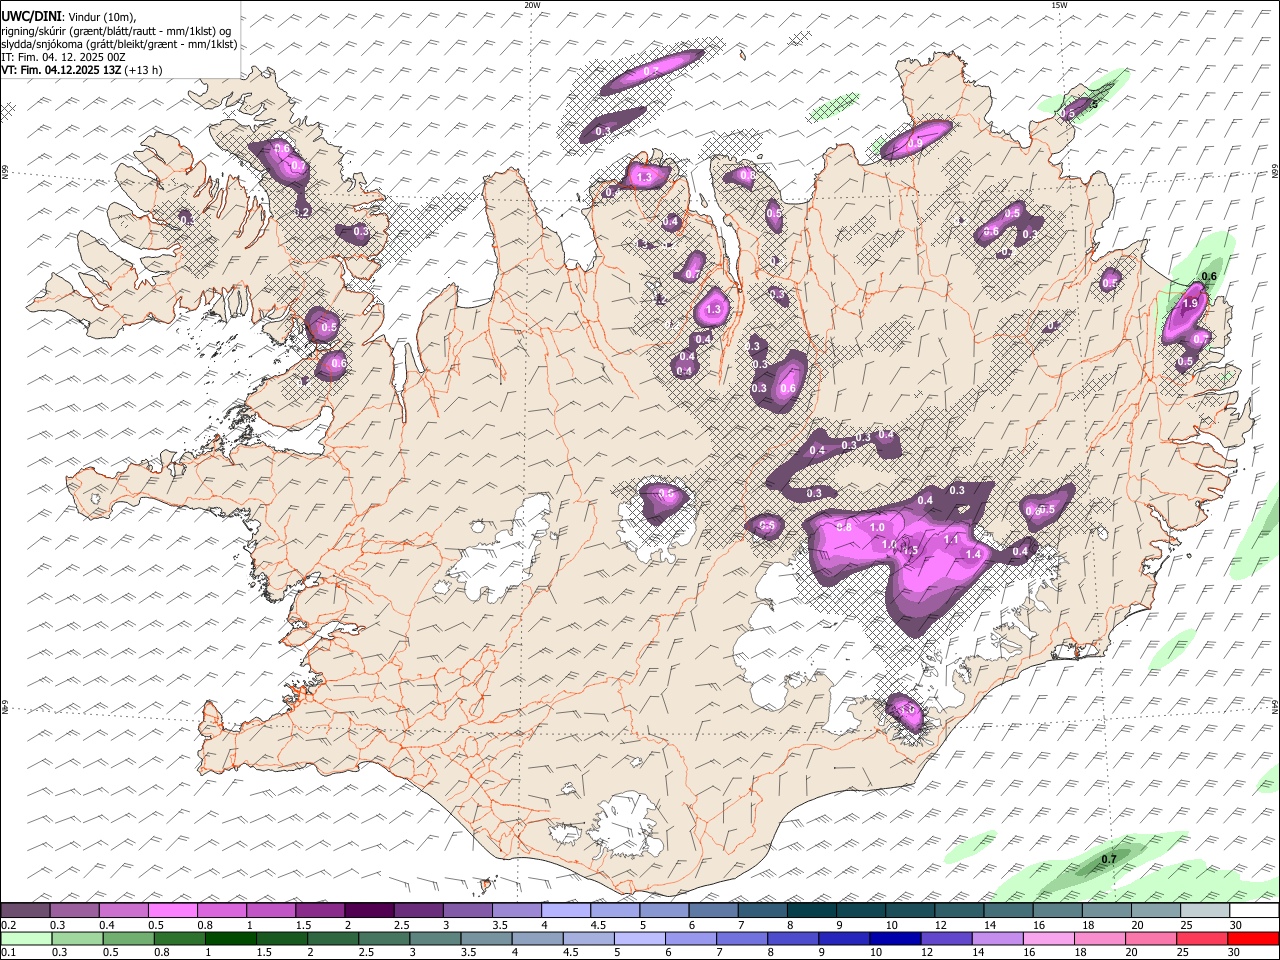Click the '1.1' value in the large magenta area
Image resolution: width=1280 pixels, height=960 pixels.
tap(952, 539)
